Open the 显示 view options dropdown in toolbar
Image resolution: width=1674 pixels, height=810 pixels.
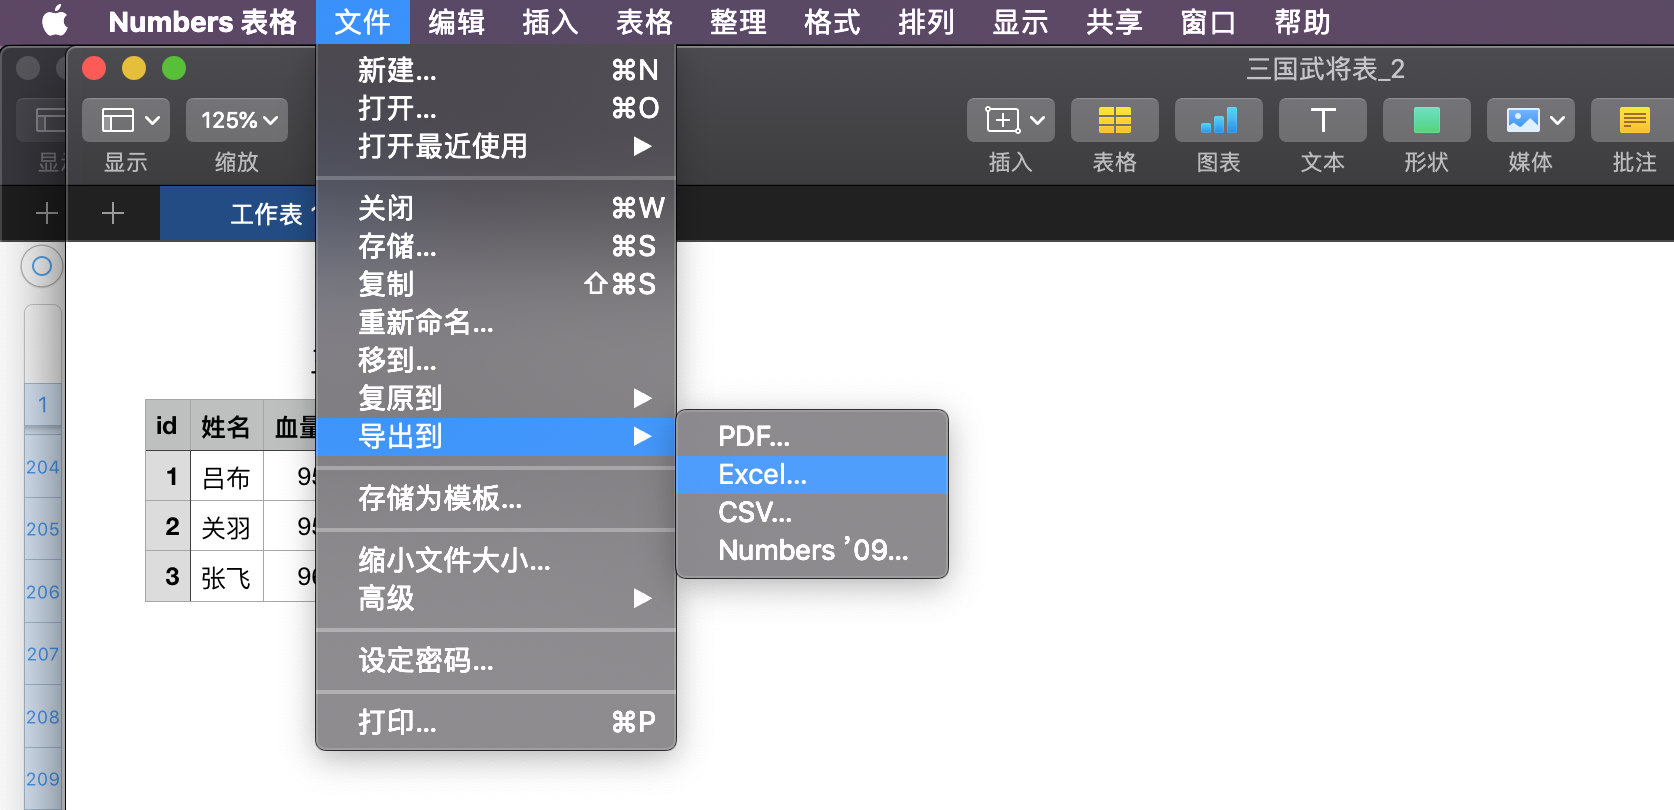pyautogui.click(x=126, y=120)
